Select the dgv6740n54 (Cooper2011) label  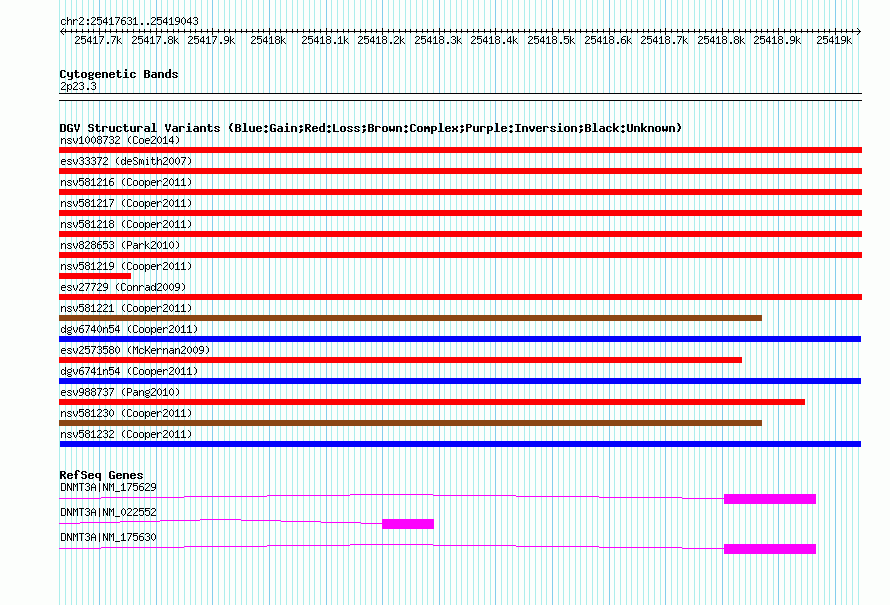[x=129, y=329]
